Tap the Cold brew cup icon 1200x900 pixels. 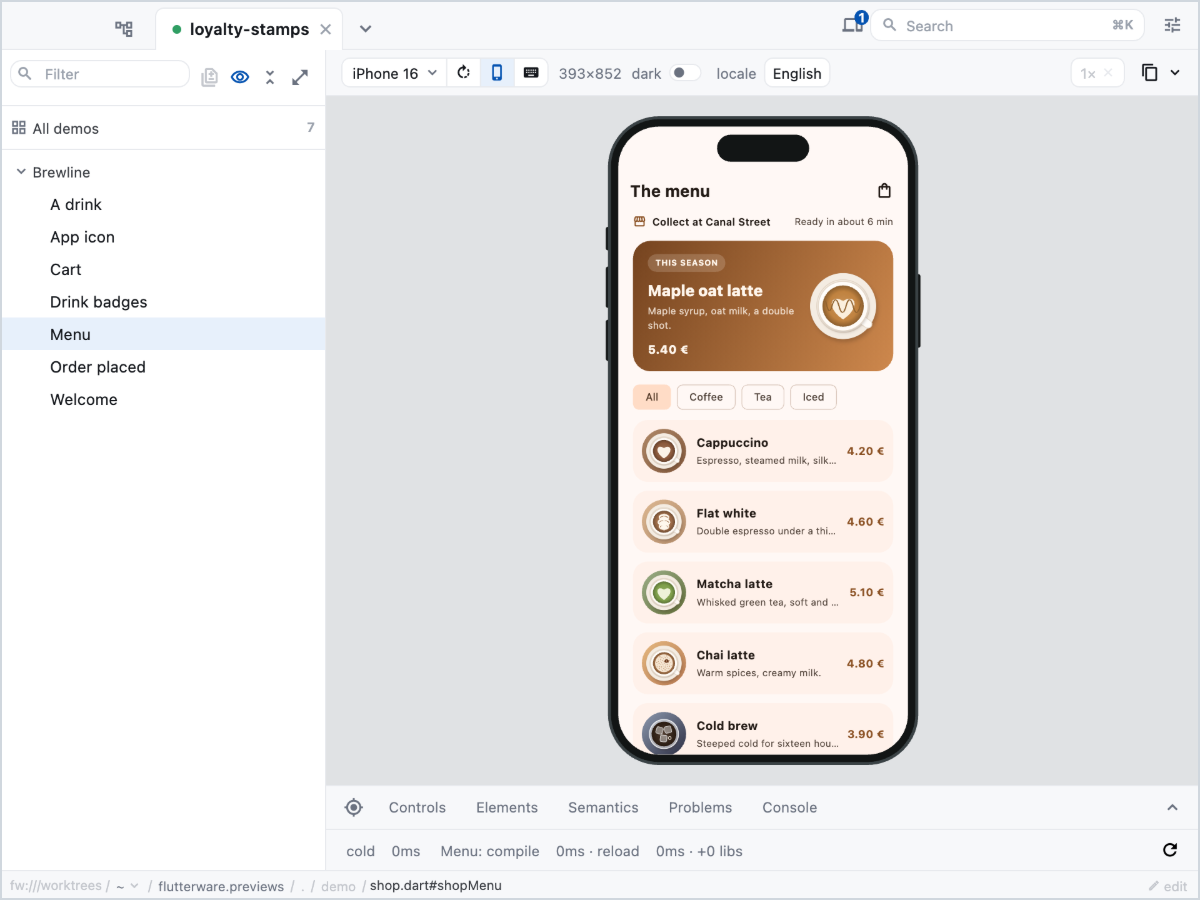(663, 734)
